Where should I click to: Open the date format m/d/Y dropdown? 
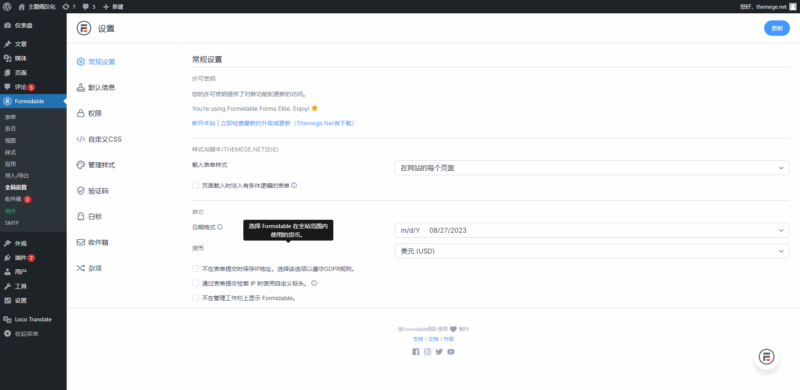click(x=592, y=230)
